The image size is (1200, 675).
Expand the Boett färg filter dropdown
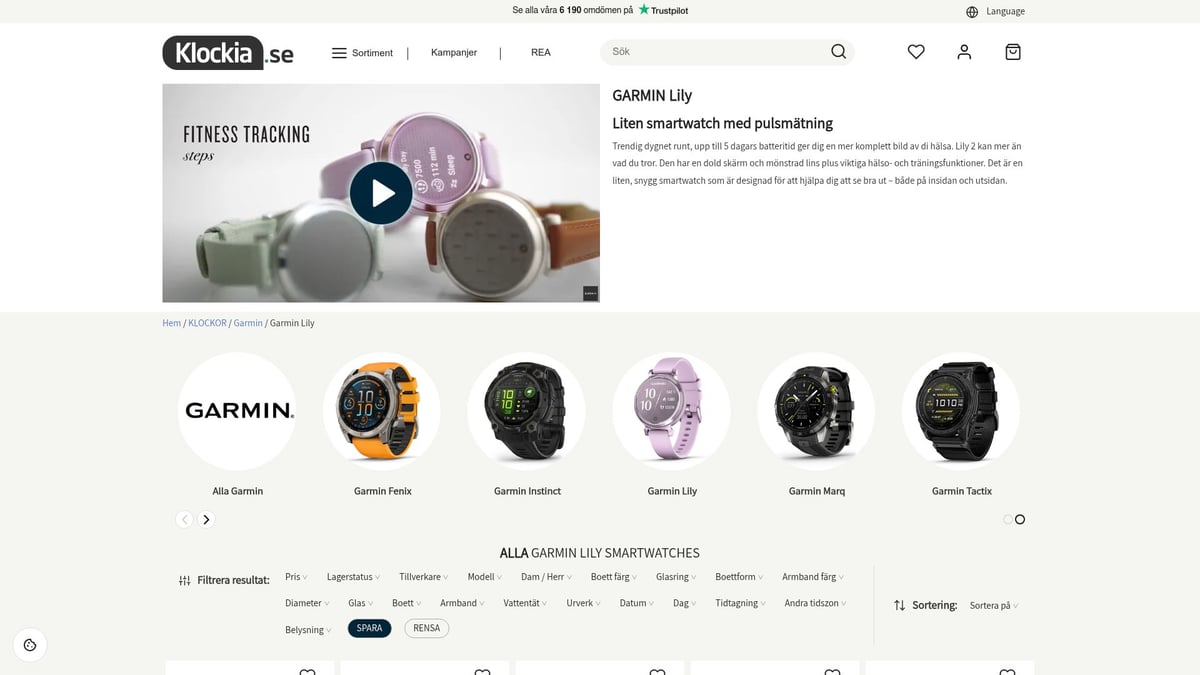click(614, 577)
